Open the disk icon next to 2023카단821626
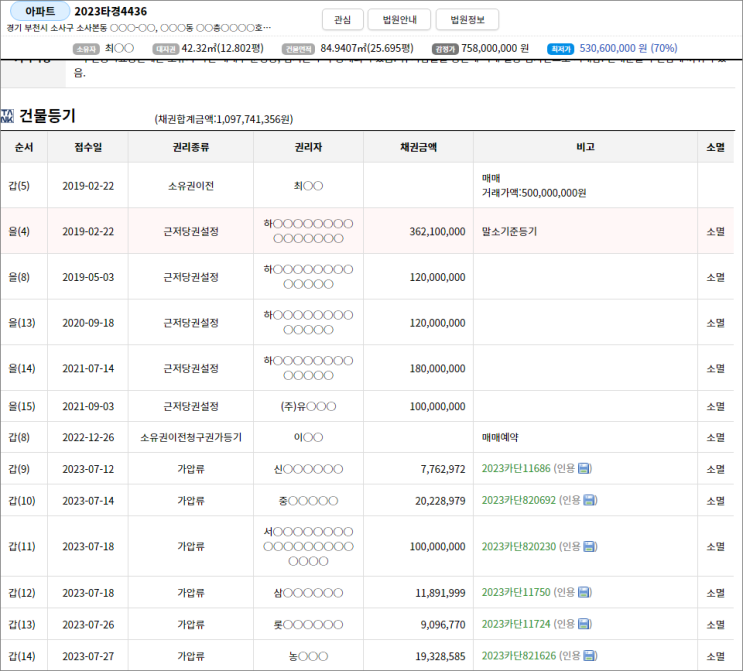Viewport: 743px width, 671px height. click(x=590, y=656)
